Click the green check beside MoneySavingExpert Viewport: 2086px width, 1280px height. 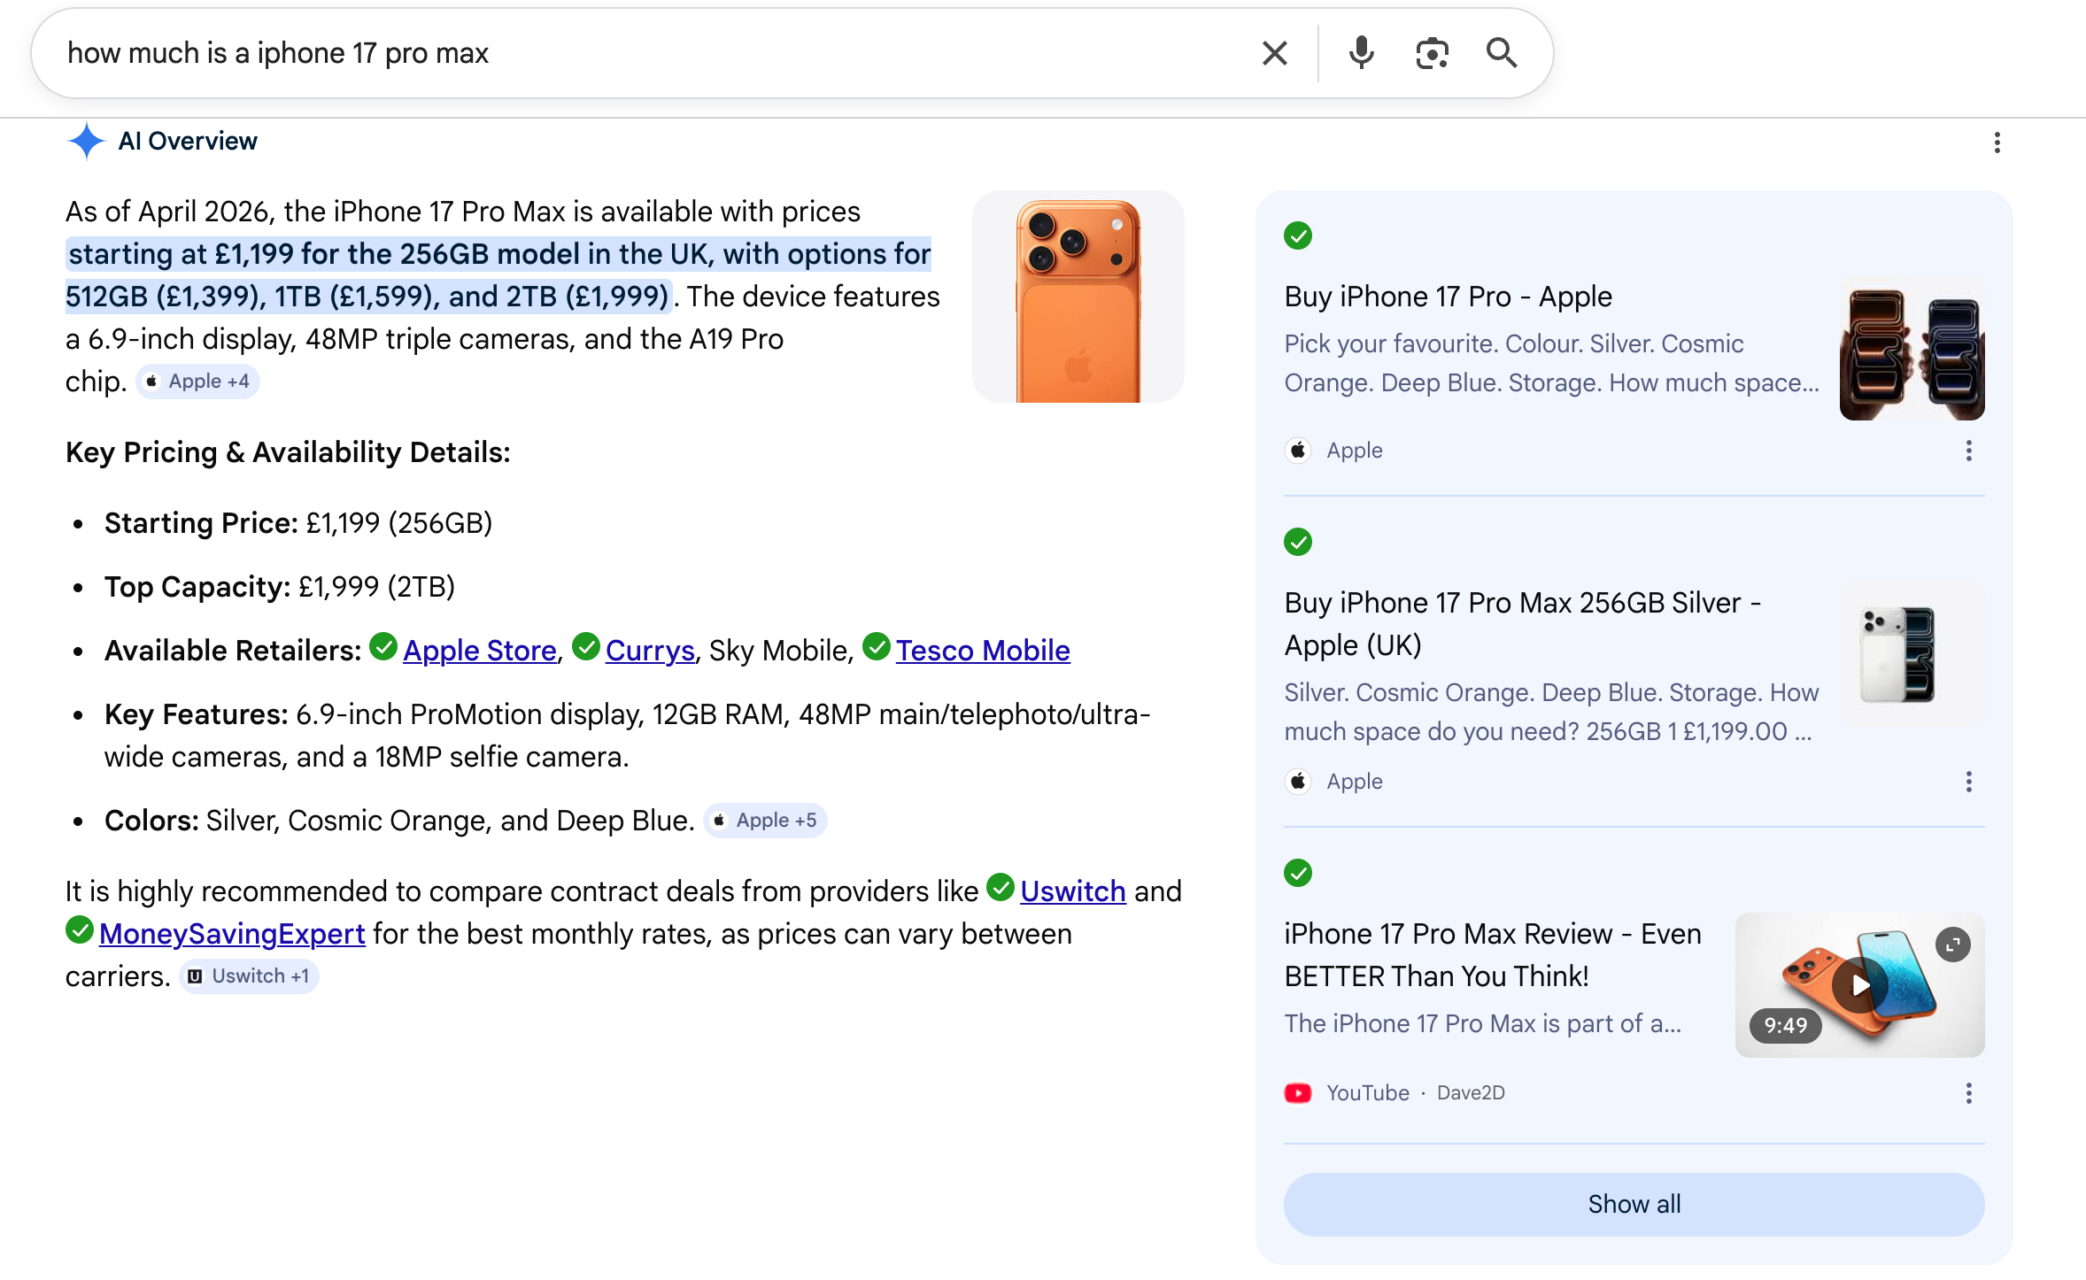coord(80,930)
